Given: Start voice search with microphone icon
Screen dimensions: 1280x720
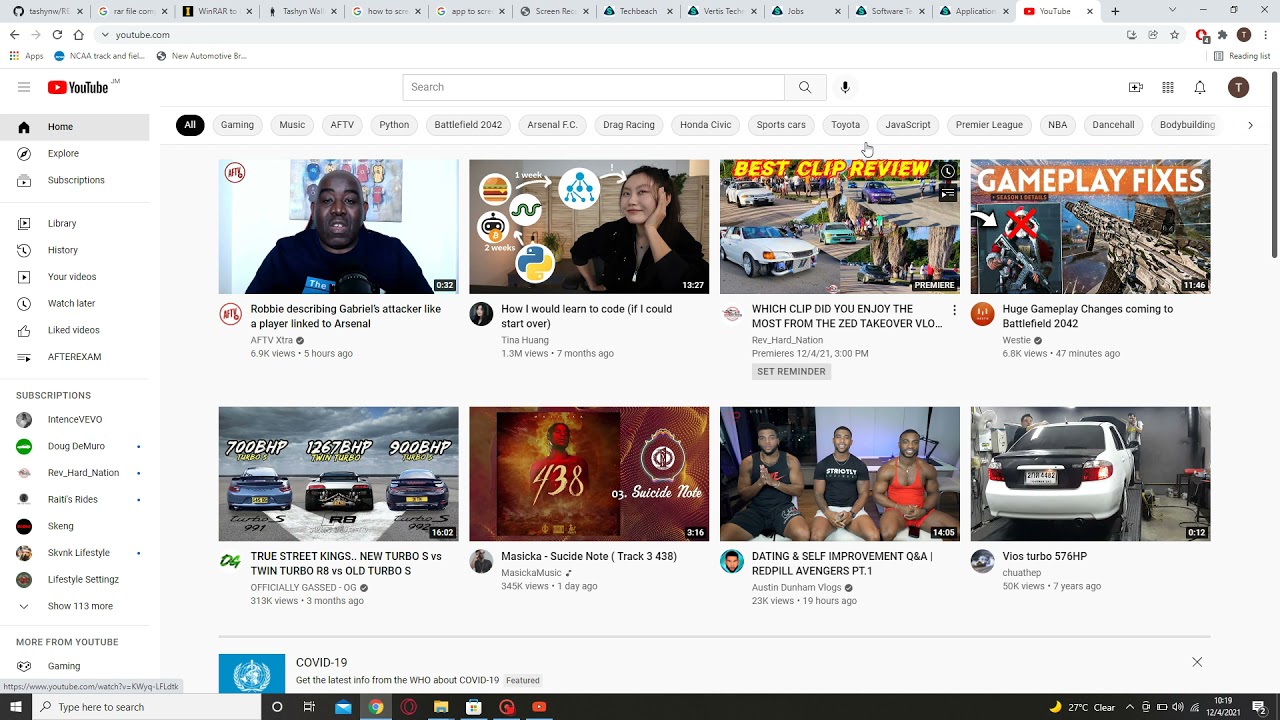Looking at the screenshot, I should (x=845, y=87).
